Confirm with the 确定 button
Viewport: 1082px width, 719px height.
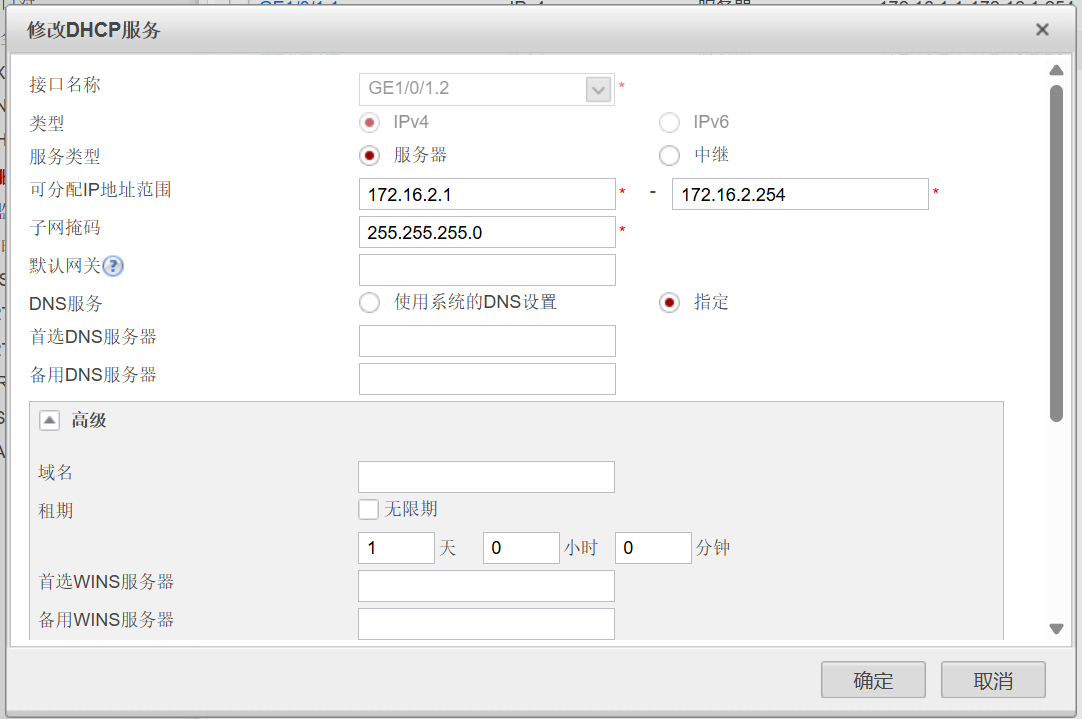pos(874,680)
